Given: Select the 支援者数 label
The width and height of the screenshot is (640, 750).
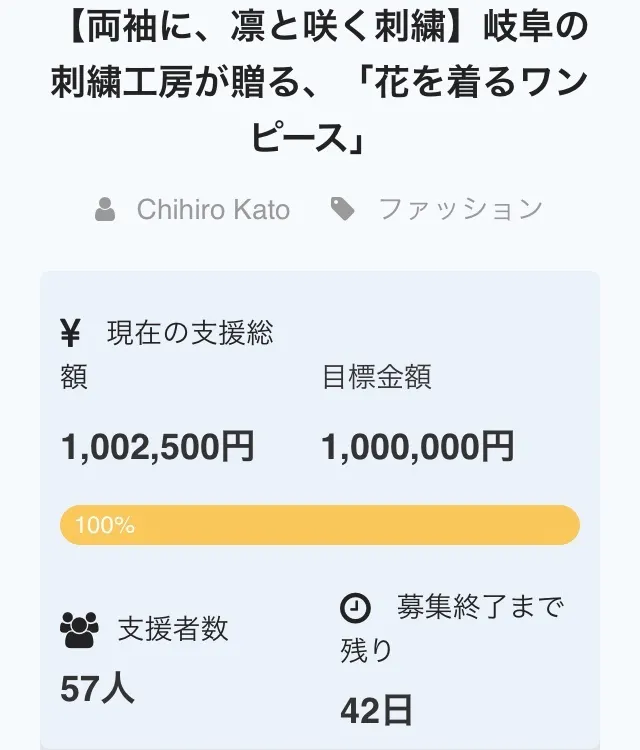Looking at the screenshot, I should tap(173, 629).
